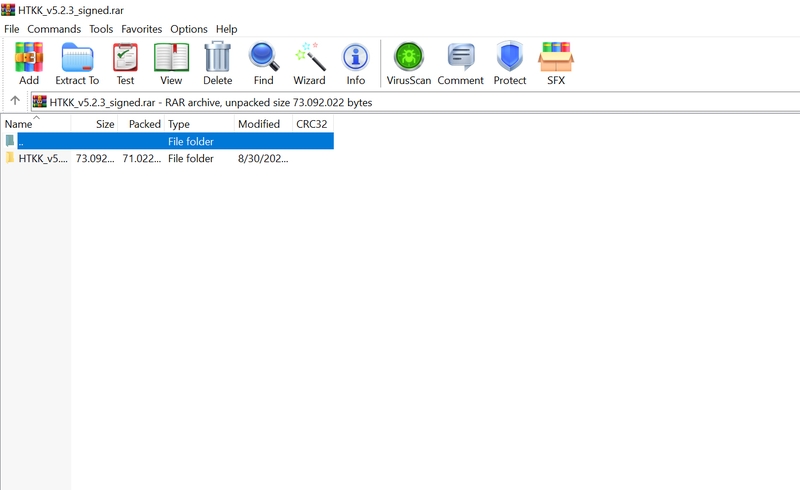Click the 71.022... packed value
This screenshot has height=490, width=800.
(x=141, y=158)
